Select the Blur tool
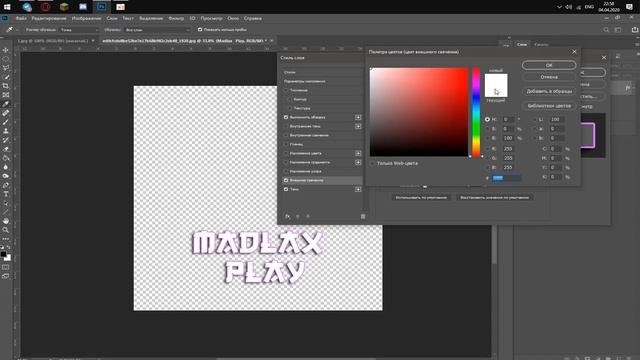Image resolution: width=640 pixels, height=360 pixels. point(6,167)
